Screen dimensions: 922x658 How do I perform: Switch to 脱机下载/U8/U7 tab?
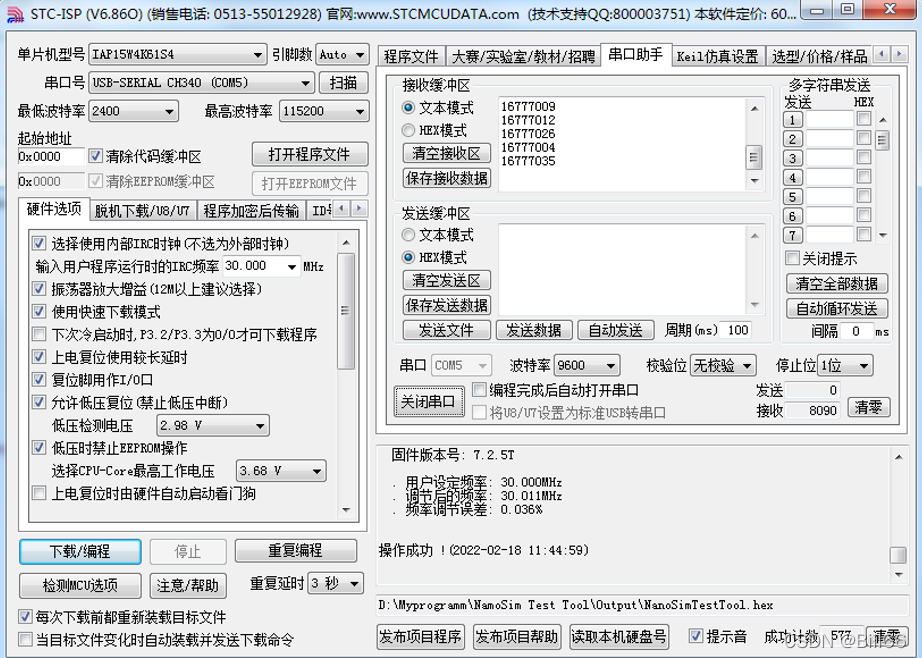pyautogui.click(x=142, y=211)
